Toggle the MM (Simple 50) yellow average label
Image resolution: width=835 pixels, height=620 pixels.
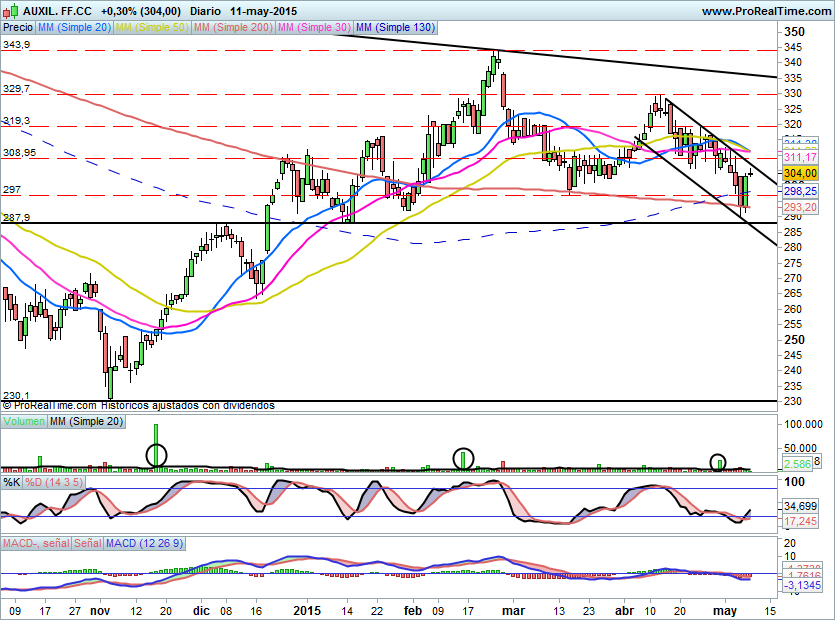(152, 28)
